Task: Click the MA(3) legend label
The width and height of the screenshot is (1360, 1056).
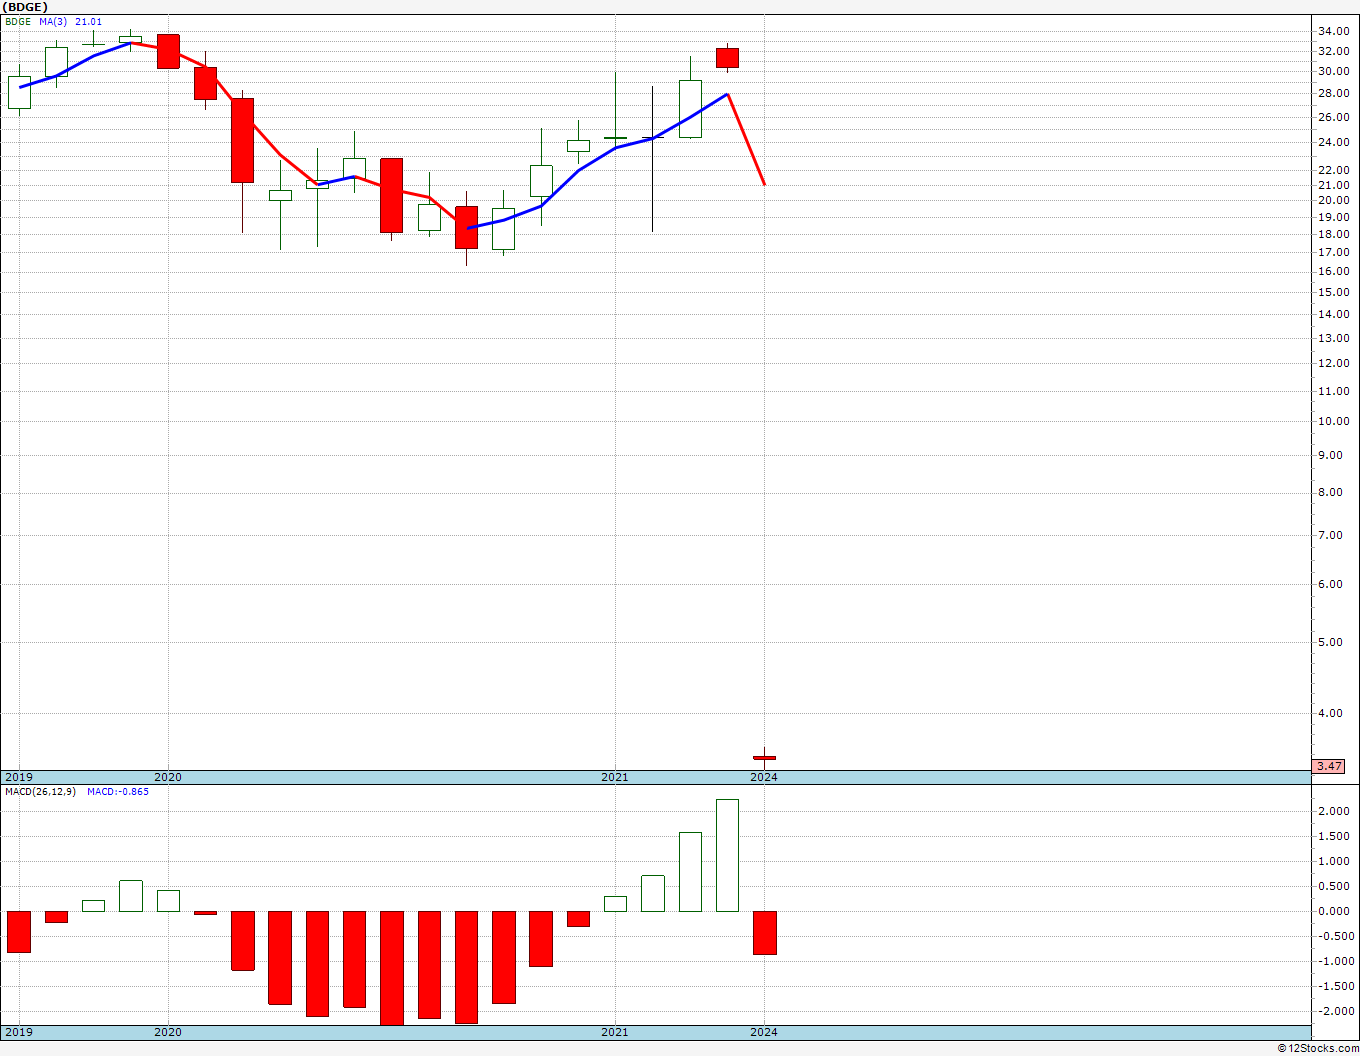Action: coord(53,21)
